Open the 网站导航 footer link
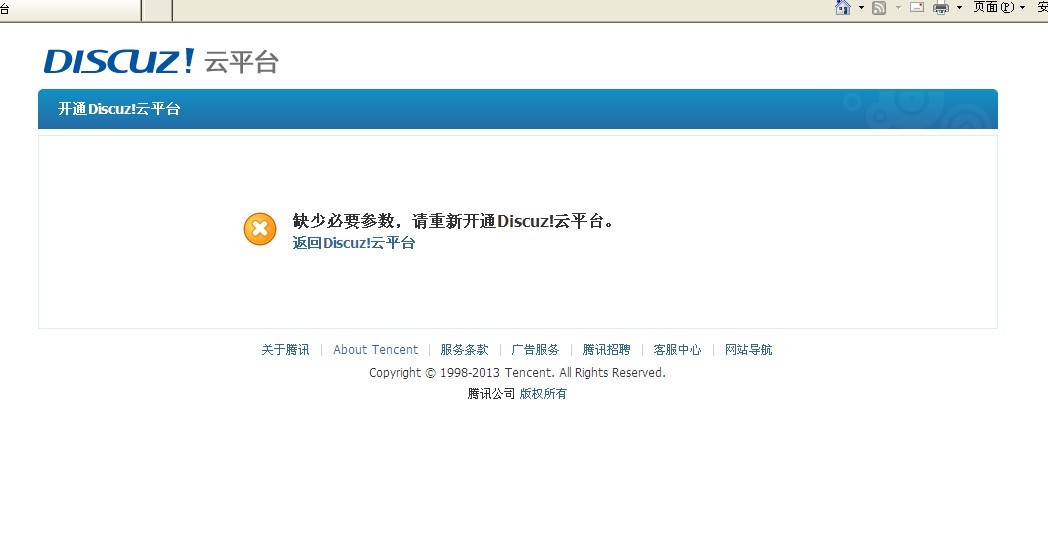Image resolution: width=1048 pixels, height=543 pixels. (x=749, y=350)
